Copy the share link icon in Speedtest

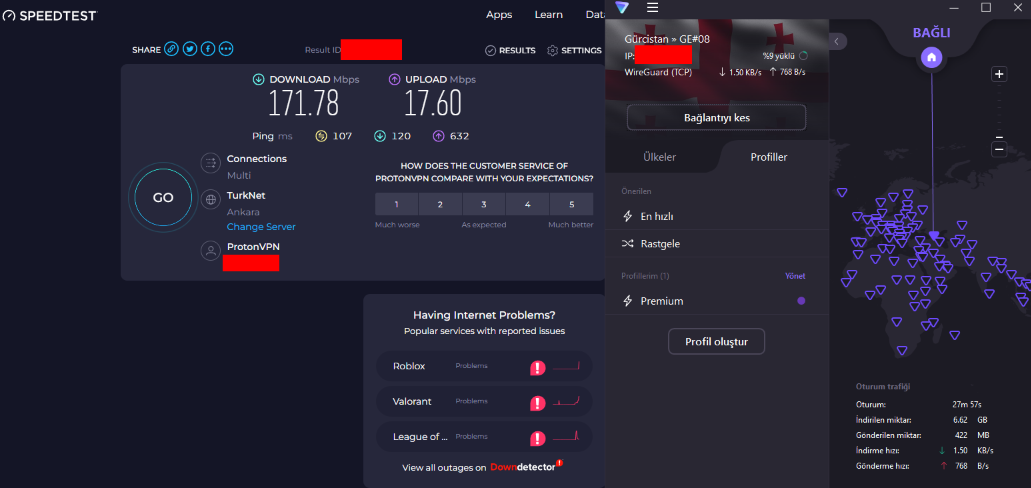[x=172, y=49]
